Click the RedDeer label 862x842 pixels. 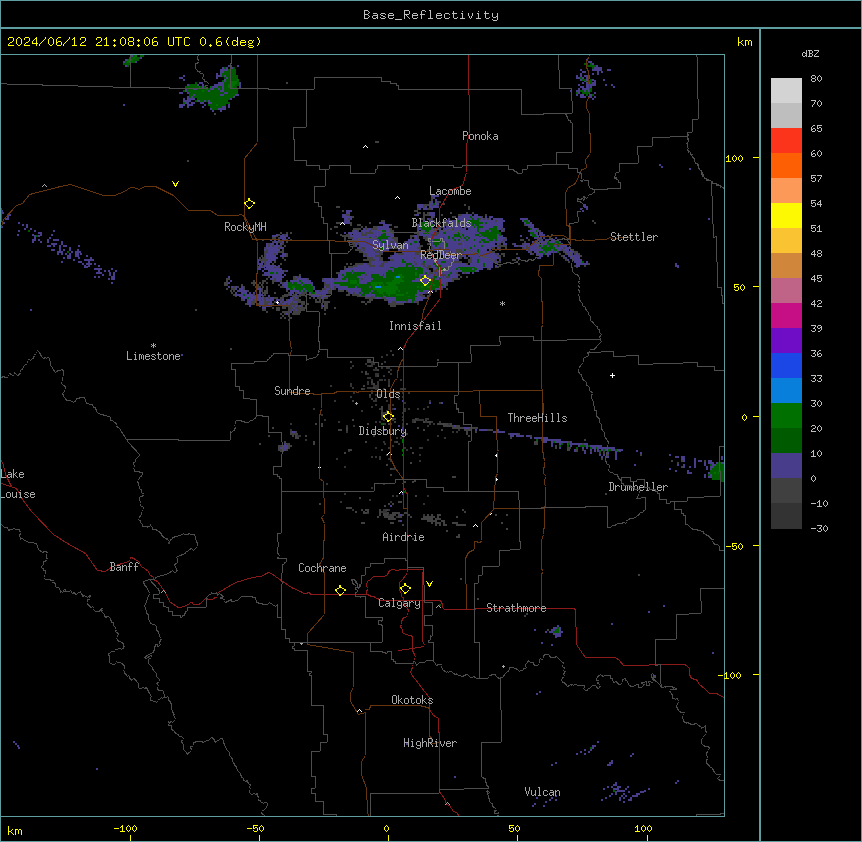pos(441,255)
